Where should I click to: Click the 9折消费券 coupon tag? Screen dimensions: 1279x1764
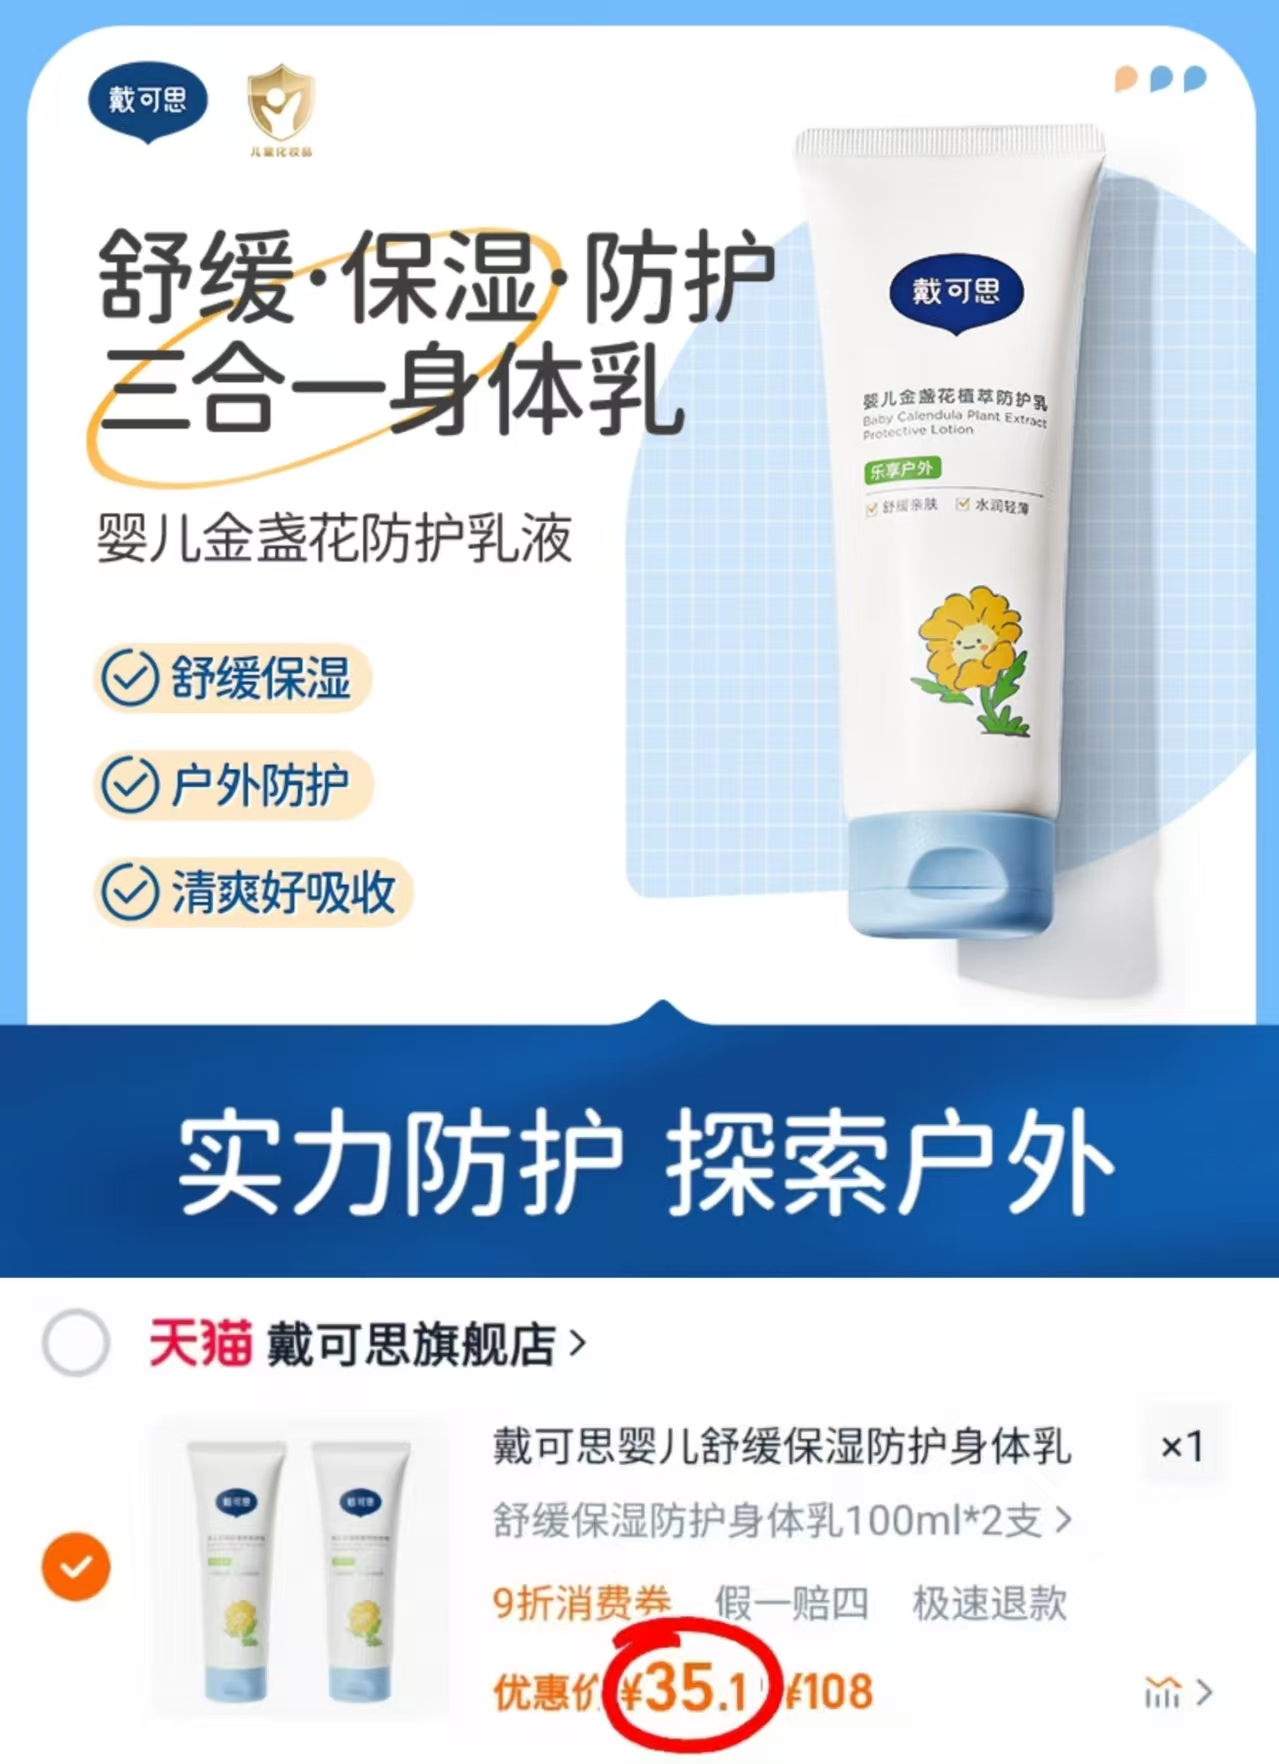click(581, 1603)
